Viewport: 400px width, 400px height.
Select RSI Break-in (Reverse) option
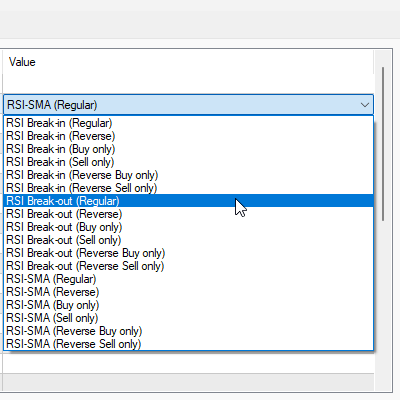point(189,136)
